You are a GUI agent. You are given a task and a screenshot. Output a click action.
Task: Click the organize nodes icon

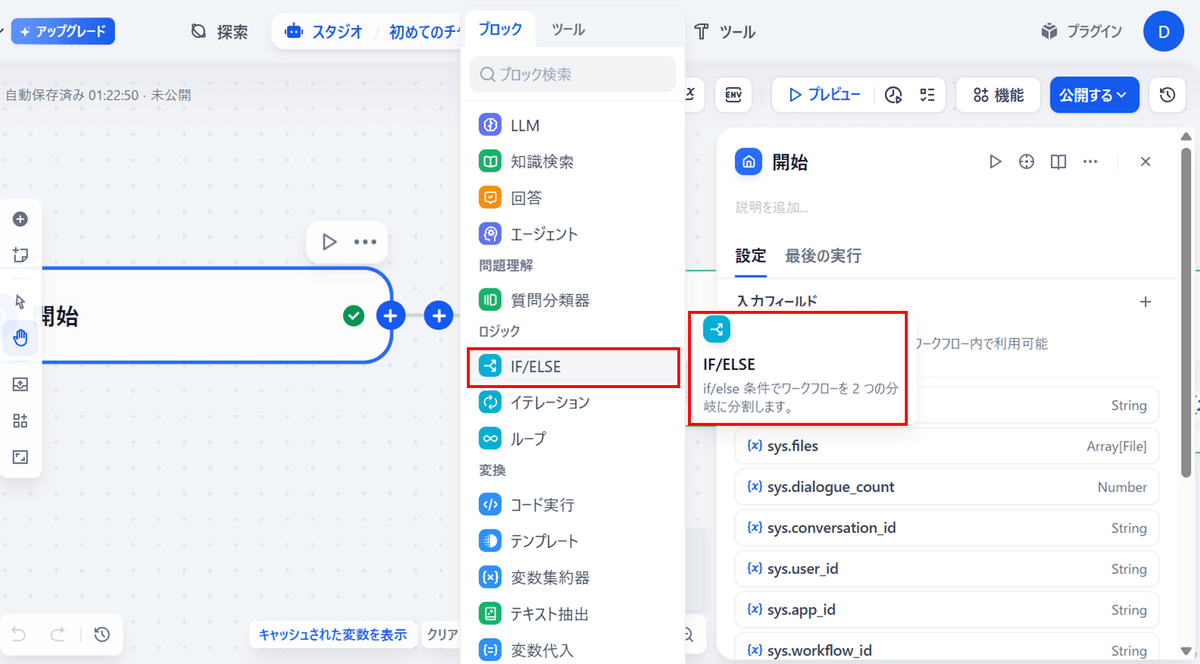[x=20, y=421]
